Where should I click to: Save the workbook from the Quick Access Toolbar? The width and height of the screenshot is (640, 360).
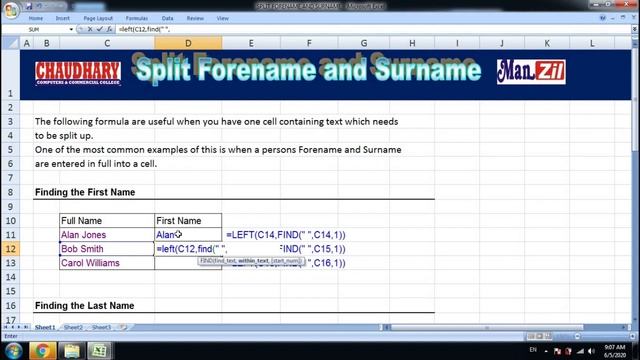pos(29,6)
